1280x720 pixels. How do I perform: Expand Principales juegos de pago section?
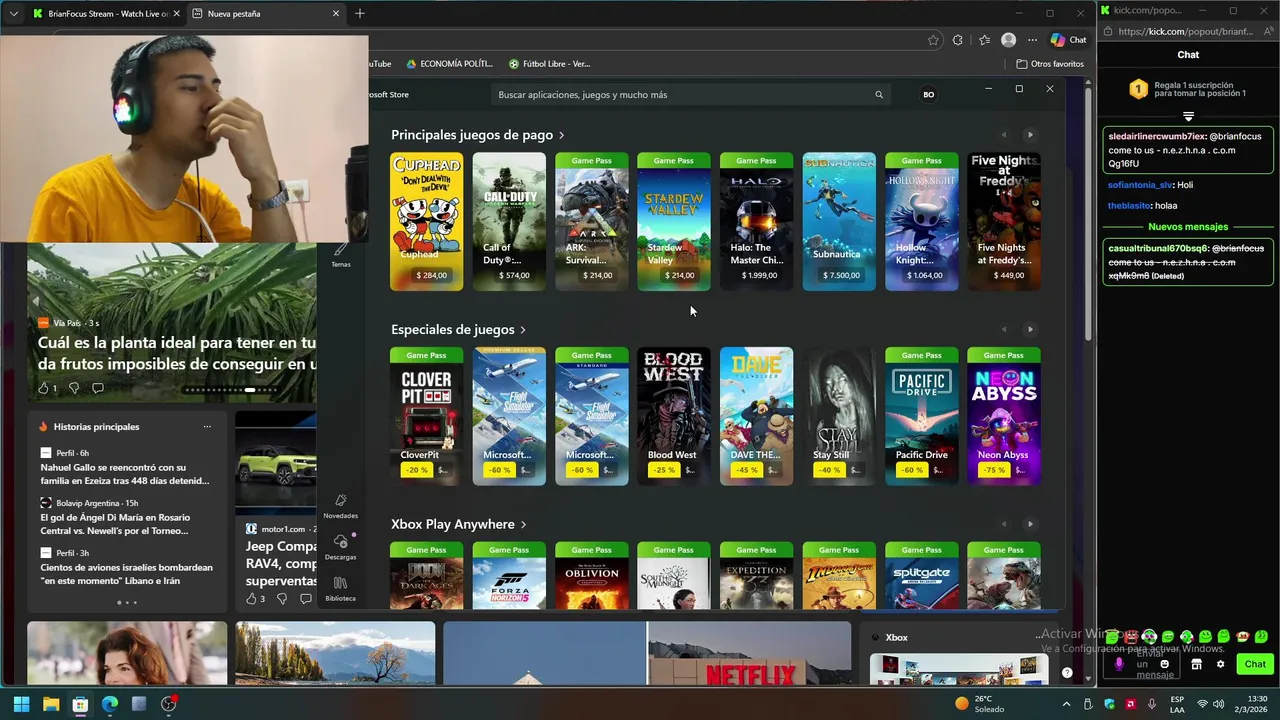pyautogui.click(x=478, y=135)
